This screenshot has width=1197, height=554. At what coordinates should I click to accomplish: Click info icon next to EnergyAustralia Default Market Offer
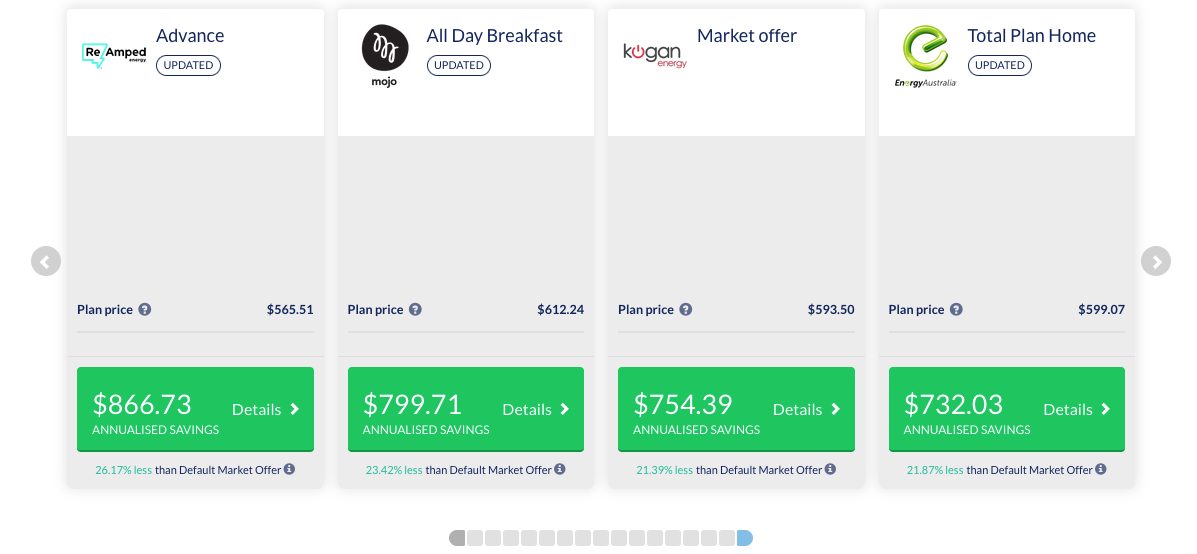click(1101, 469)
